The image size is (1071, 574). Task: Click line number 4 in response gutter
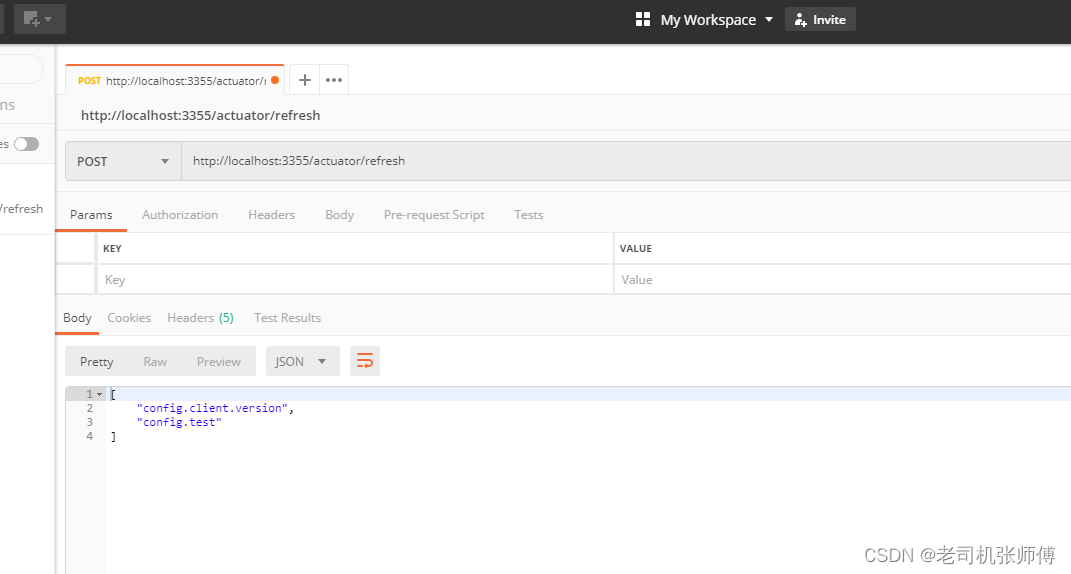click(x=89, y=436)
